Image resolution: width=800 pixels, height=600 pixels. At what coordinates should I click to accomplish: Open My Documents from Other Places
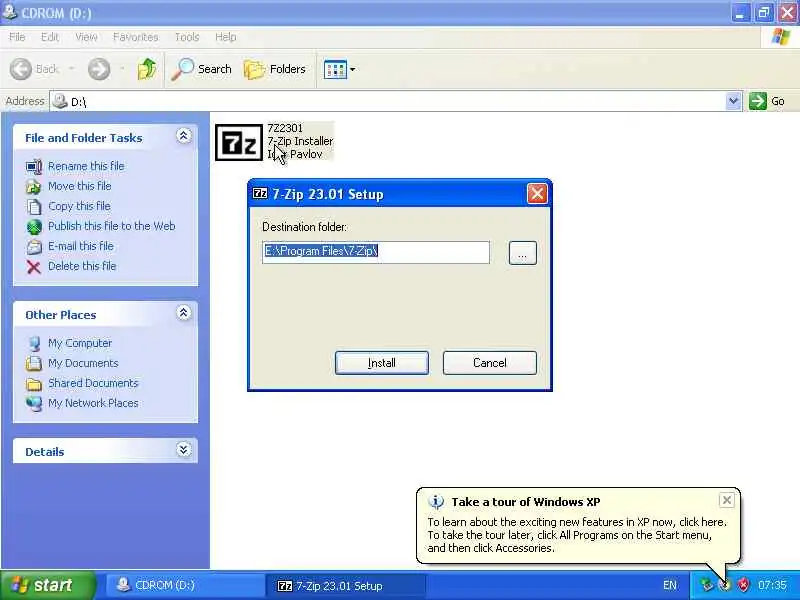[83, 363]
